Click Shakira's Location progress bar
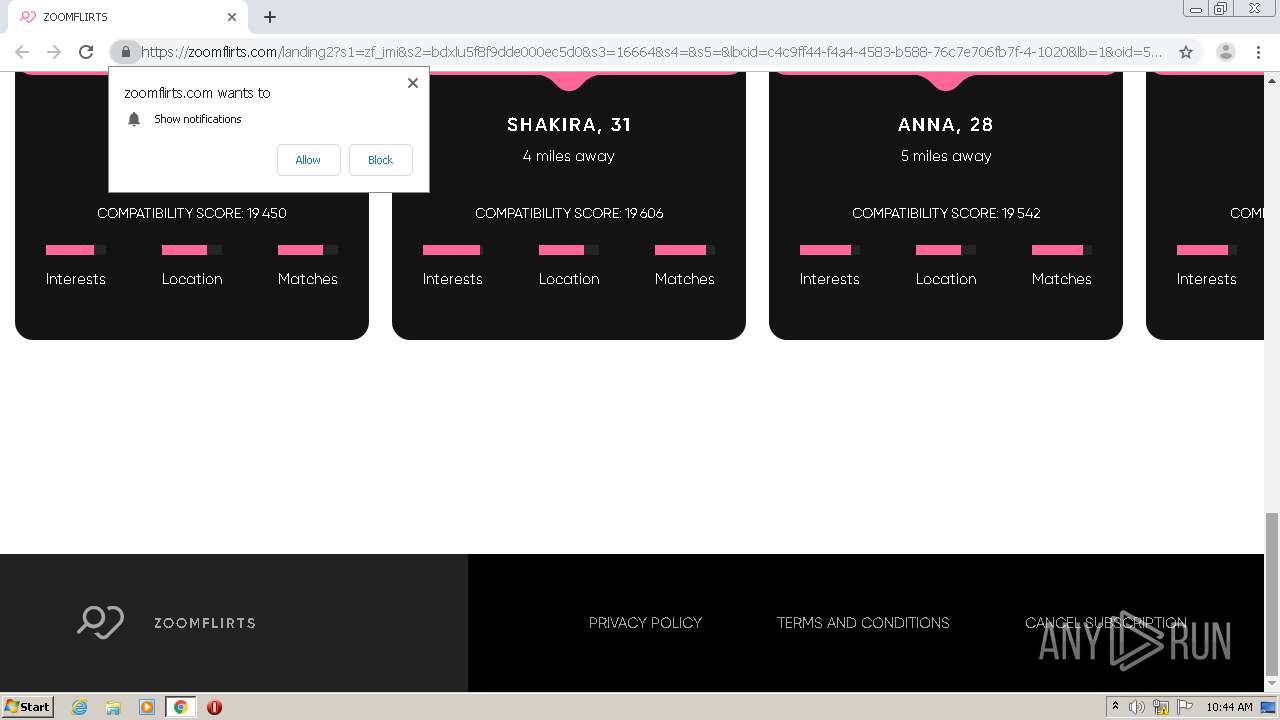1280x720 pixels. pyautogui.click(x=569, y=250)
